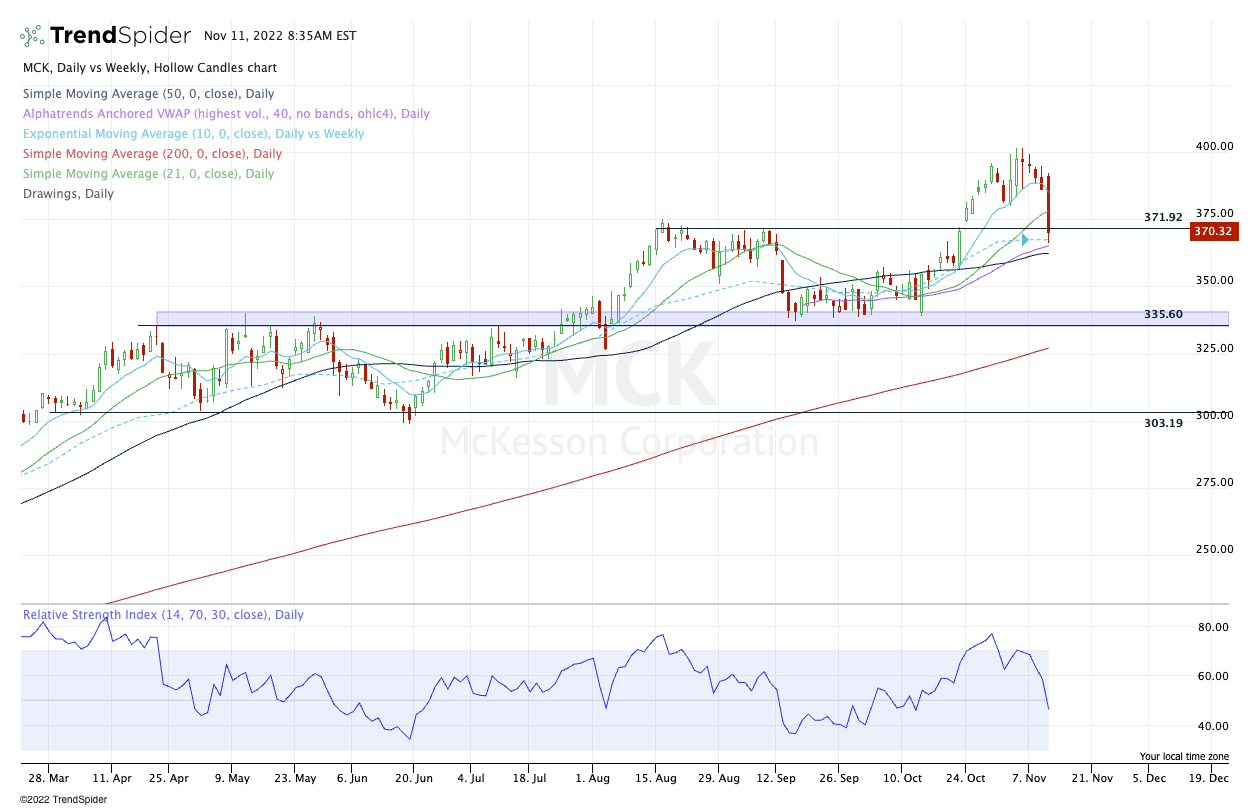Select the Exponential Moving Average 10 legend entry
Viewport: 1259px width, 809px height.
tap(194, 134)
